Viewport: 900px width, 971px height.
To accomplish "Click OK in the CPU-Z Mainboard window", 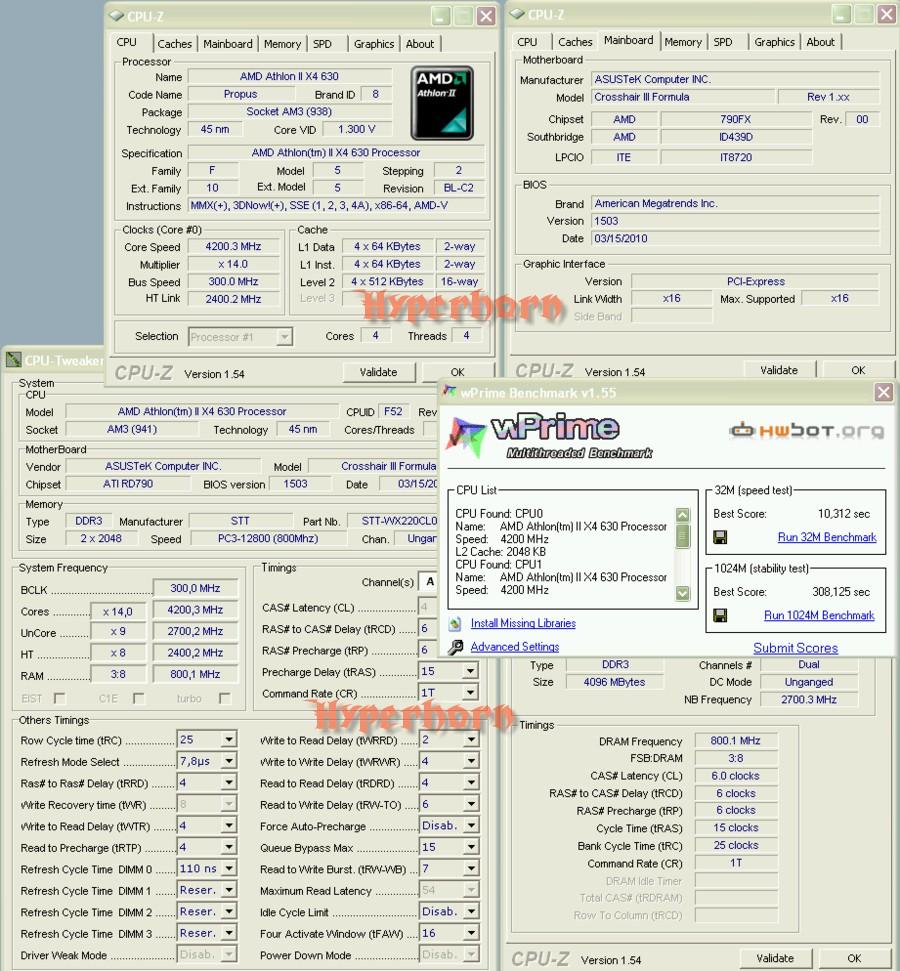I will pos(858,370).
